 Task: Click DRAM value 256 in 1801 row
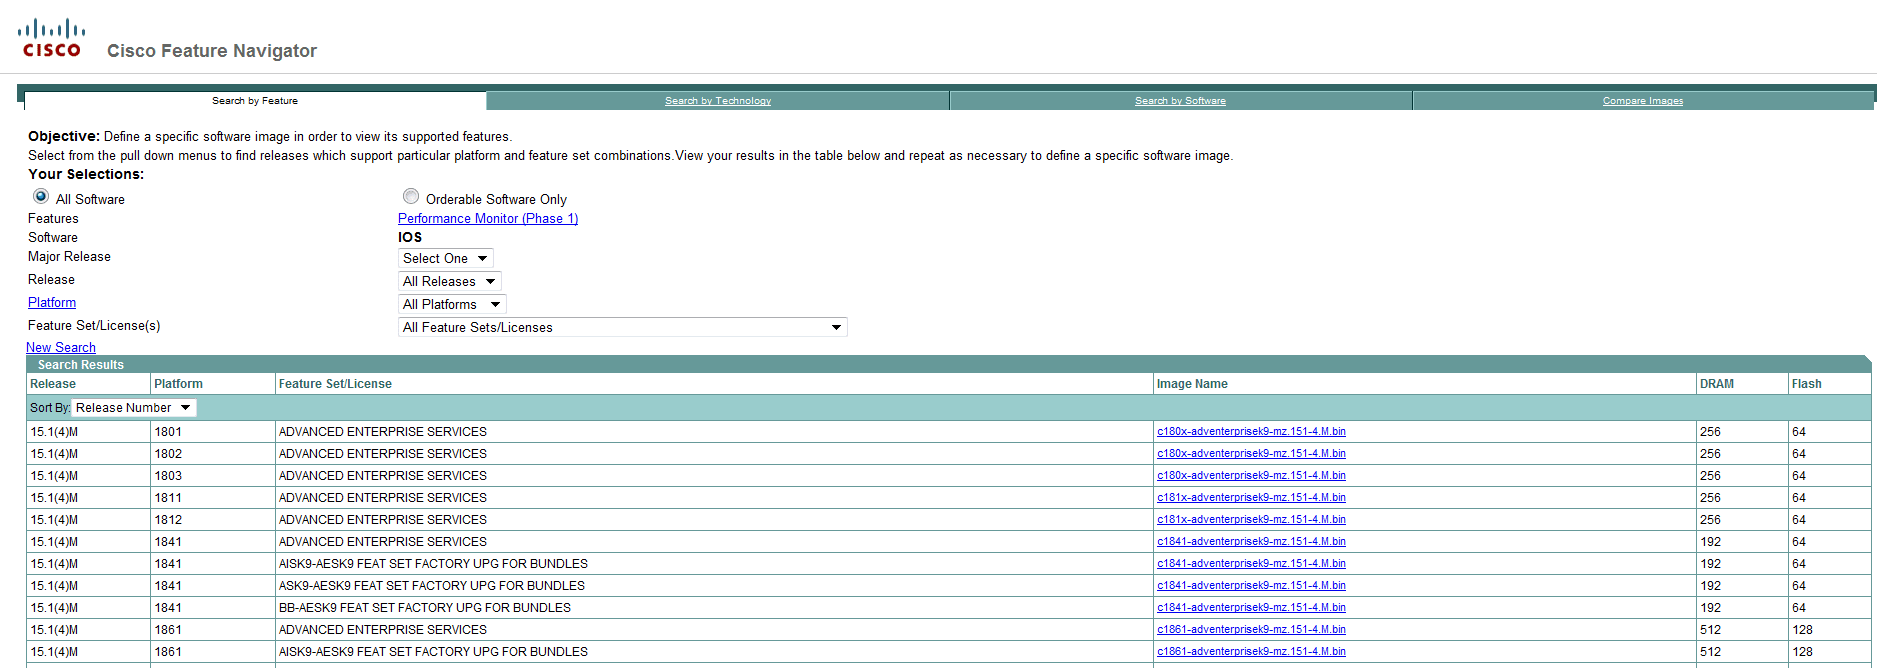coord(1710,432)
